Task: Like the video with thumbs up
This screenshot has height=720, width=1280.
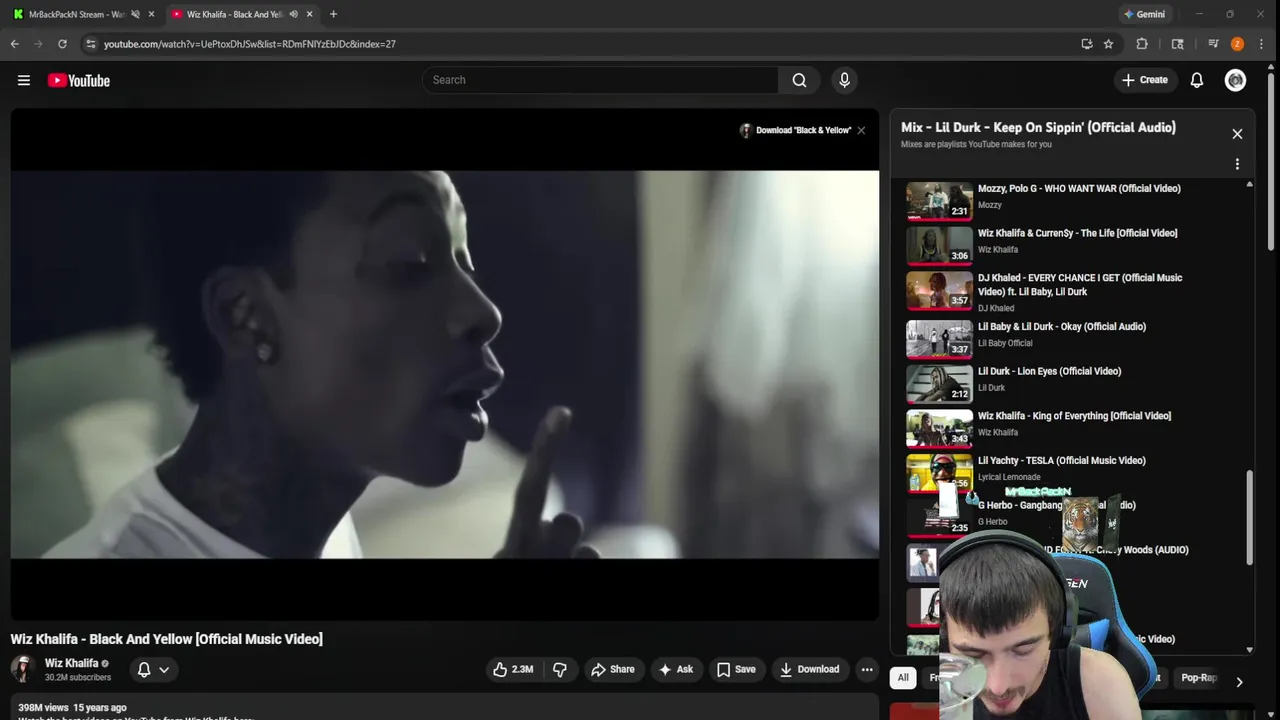Action: point(513,669)
